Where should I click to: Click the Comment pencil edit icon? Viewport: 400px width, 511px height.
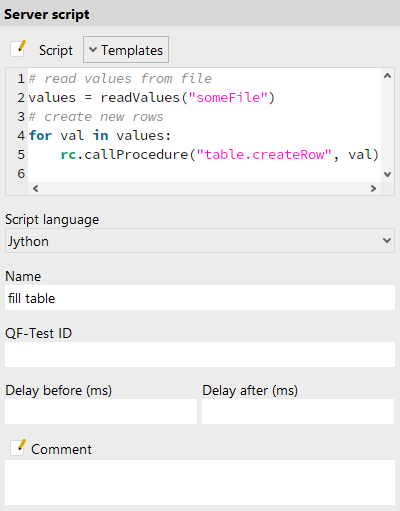(18, 448)
